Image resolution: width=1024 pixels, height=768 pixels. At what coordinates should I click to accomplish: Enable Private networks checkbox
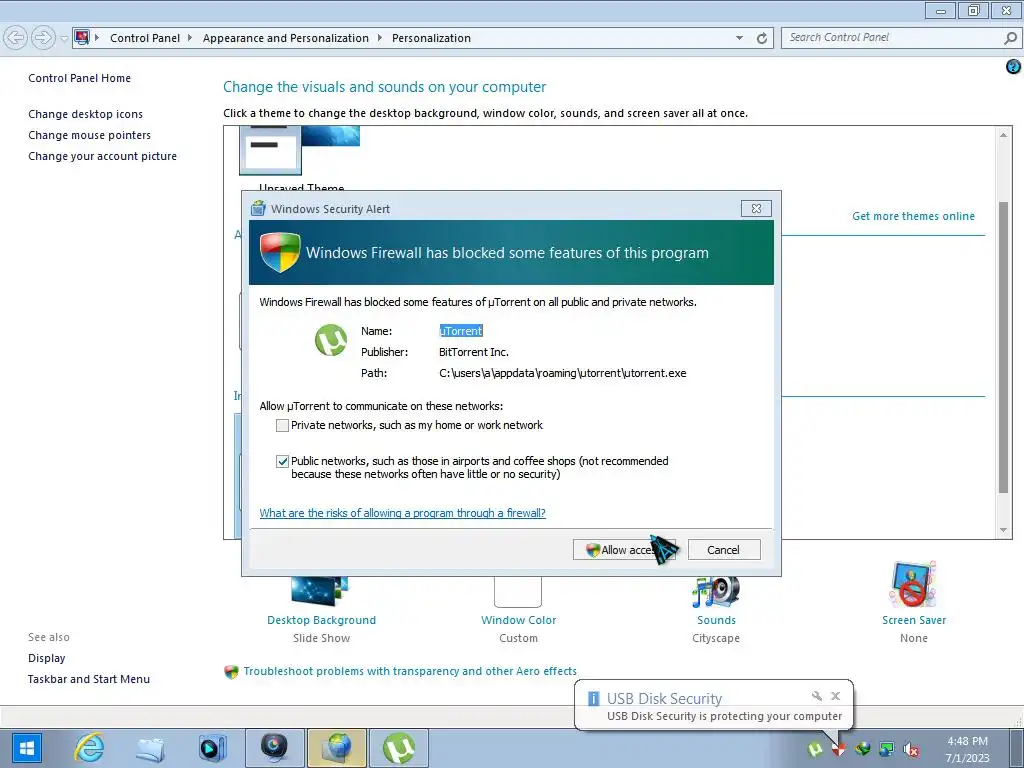point(282,425)
